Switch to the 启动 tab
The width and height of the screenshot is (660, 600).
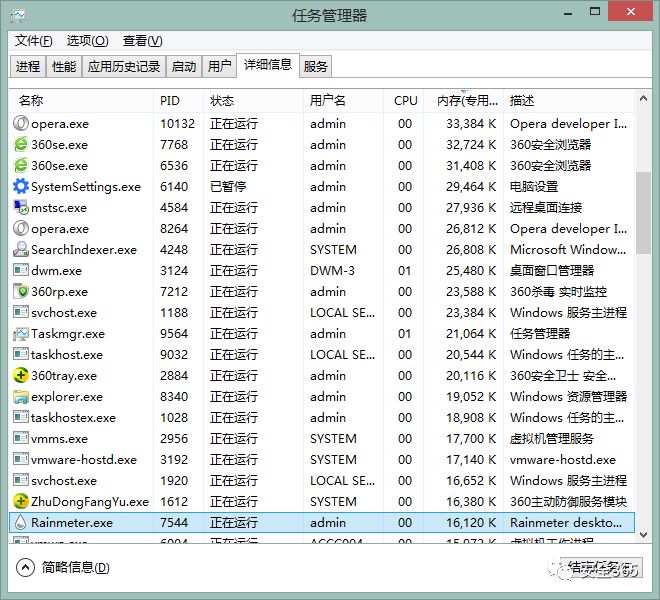pyautogui.click(x=184, y=66)
